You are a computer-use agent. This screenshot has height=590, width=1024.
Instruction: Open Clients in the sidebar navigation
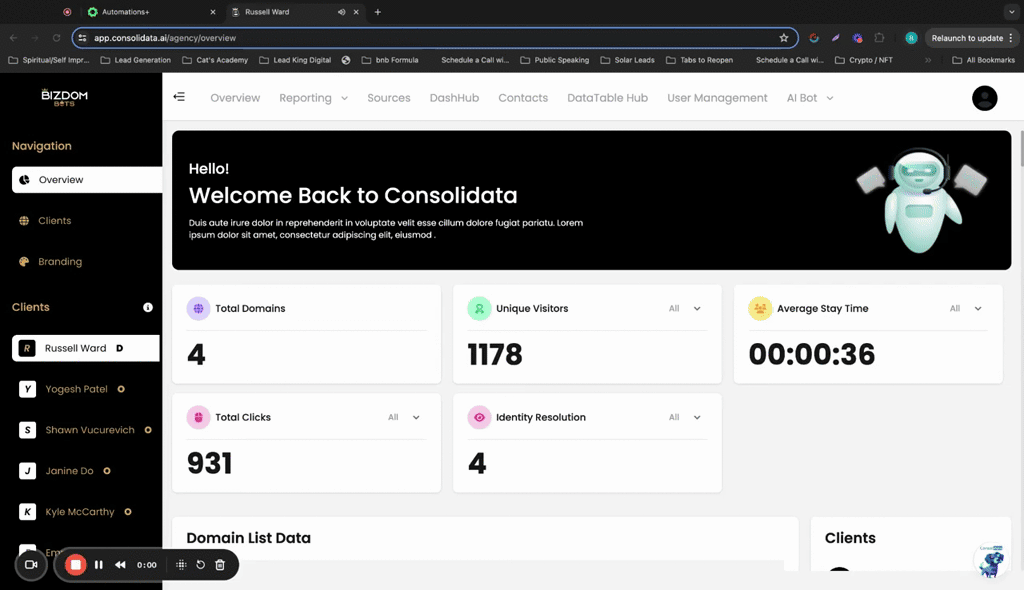pyautogui.click(x=54, y=221)
